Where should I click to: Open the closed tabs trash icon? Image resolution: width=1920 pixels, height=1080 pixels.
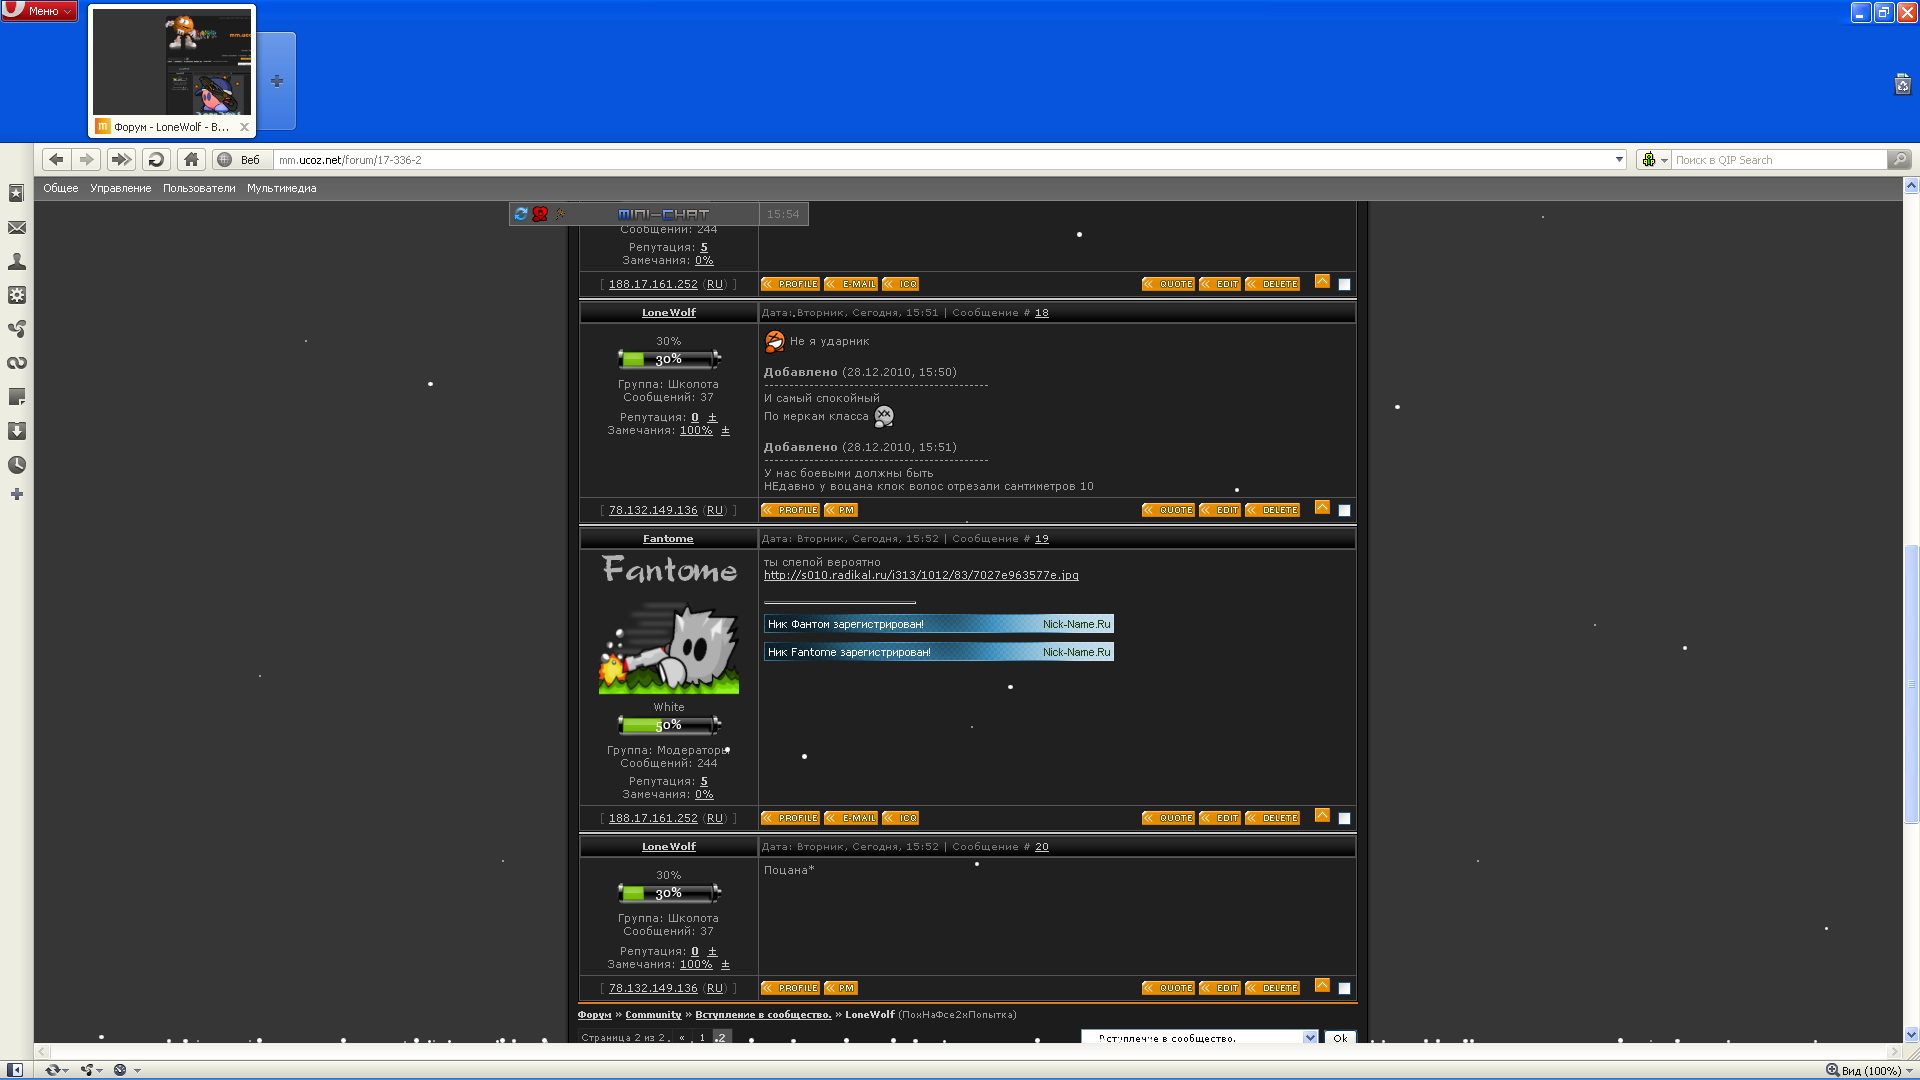(1902, 85)
